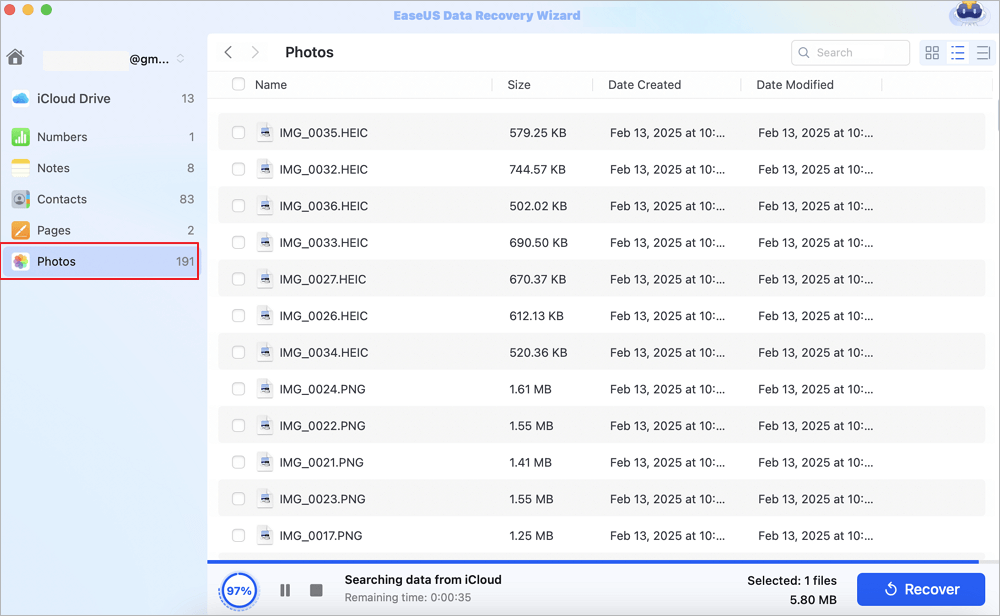
Task: Go back with the left arrow
Action: tap(229, 52)
